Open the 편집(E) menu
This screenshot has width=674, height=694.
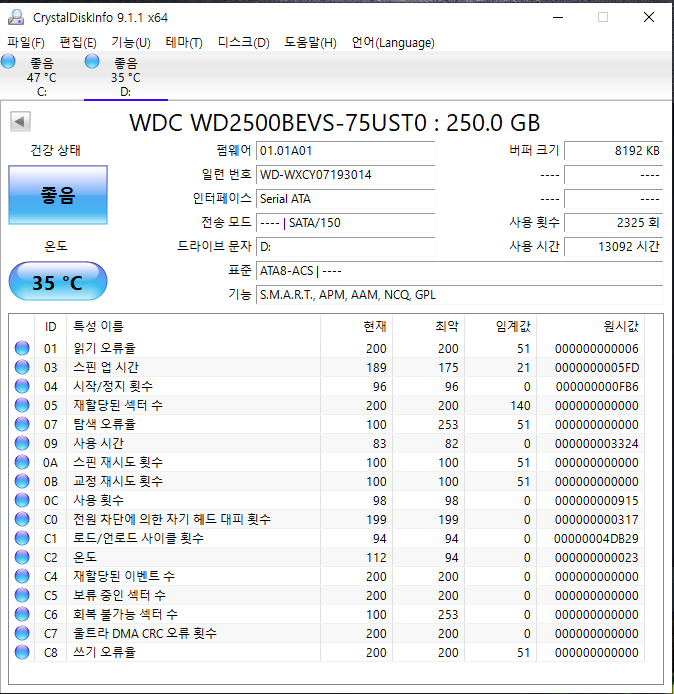point(78,42)
